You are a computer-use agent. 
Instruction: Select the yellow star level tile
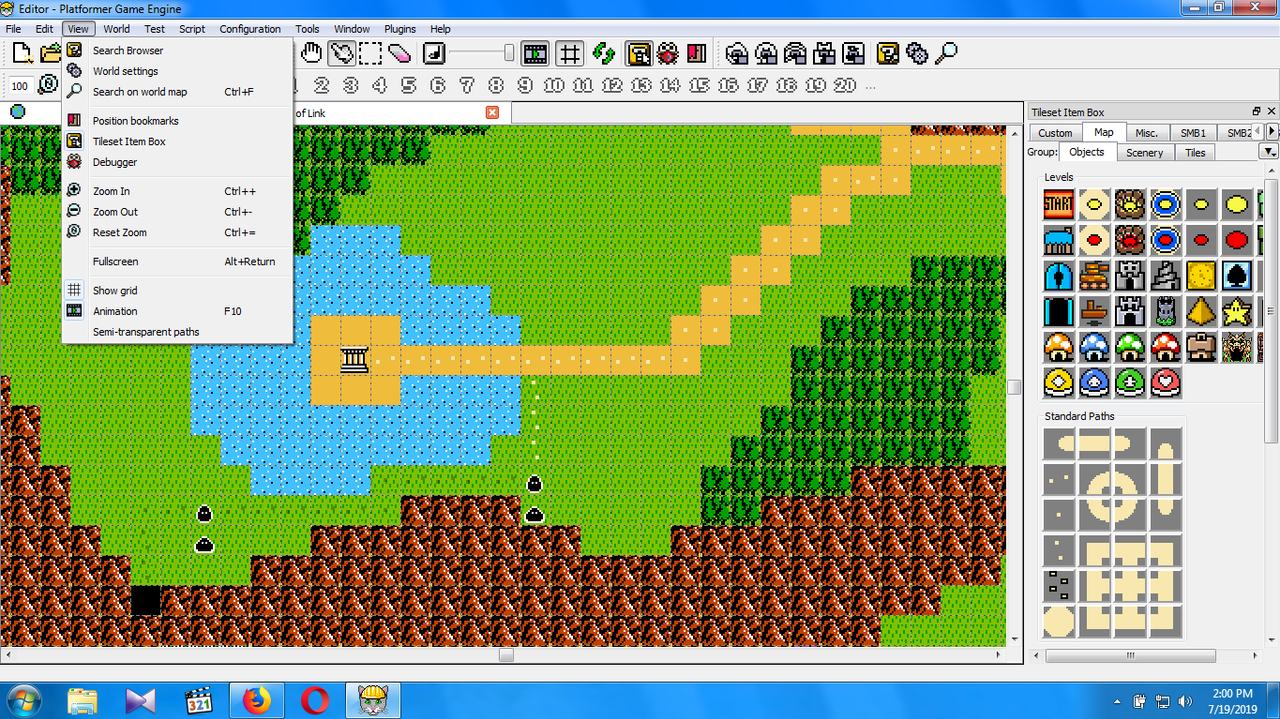coord(1237,311)
